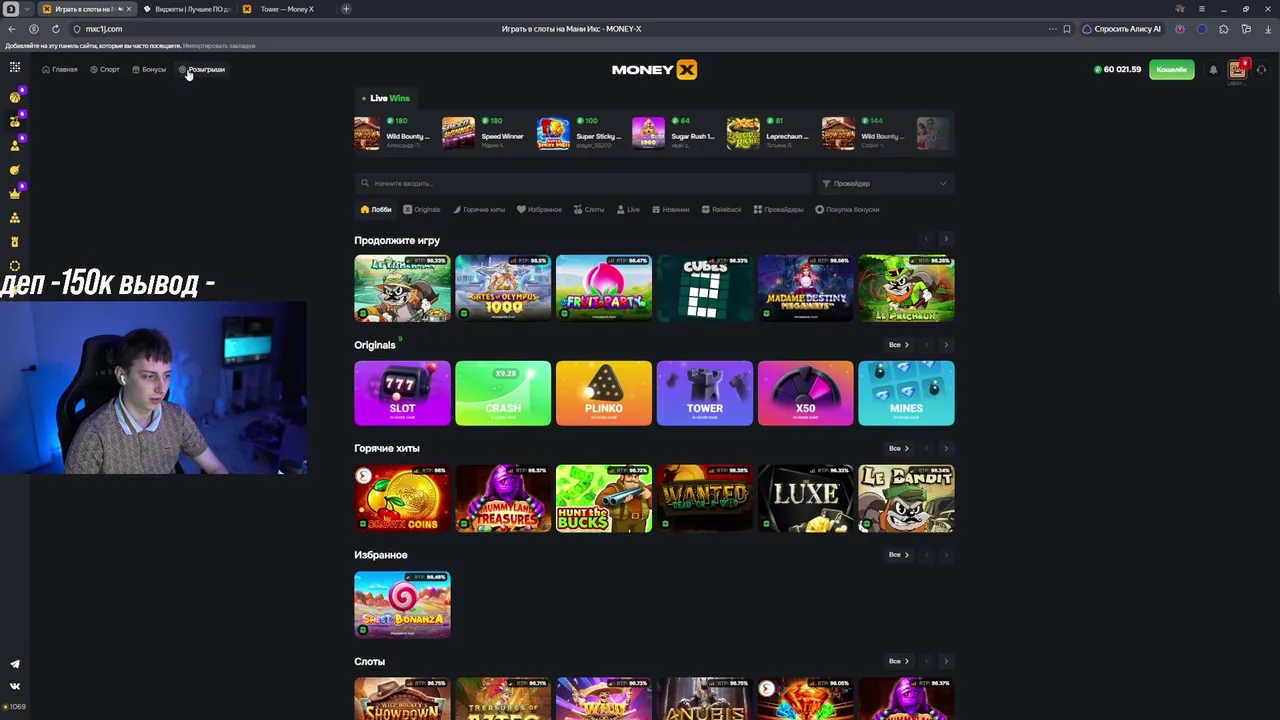
Task: Reload the page in browser
Action: click(55, 29)
